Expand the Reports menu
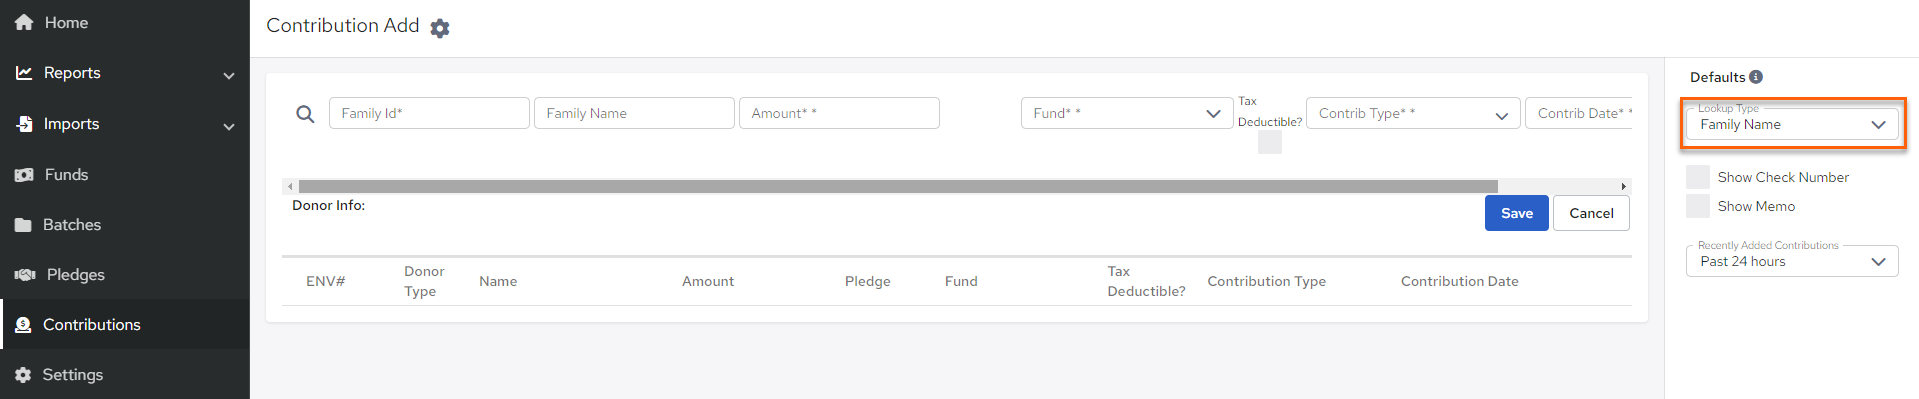 pyautogui.click(x=125, y=73)
